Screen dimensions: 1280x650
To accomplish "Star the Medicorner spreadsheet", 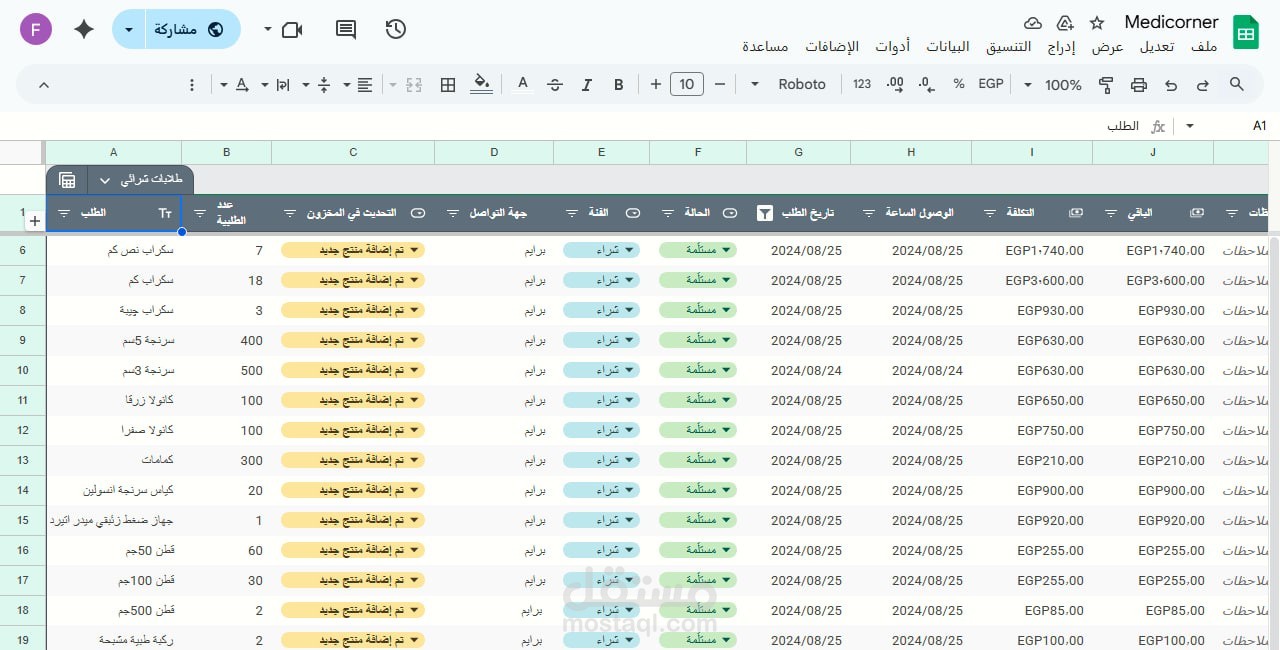I will click(x=1096, y=22).
